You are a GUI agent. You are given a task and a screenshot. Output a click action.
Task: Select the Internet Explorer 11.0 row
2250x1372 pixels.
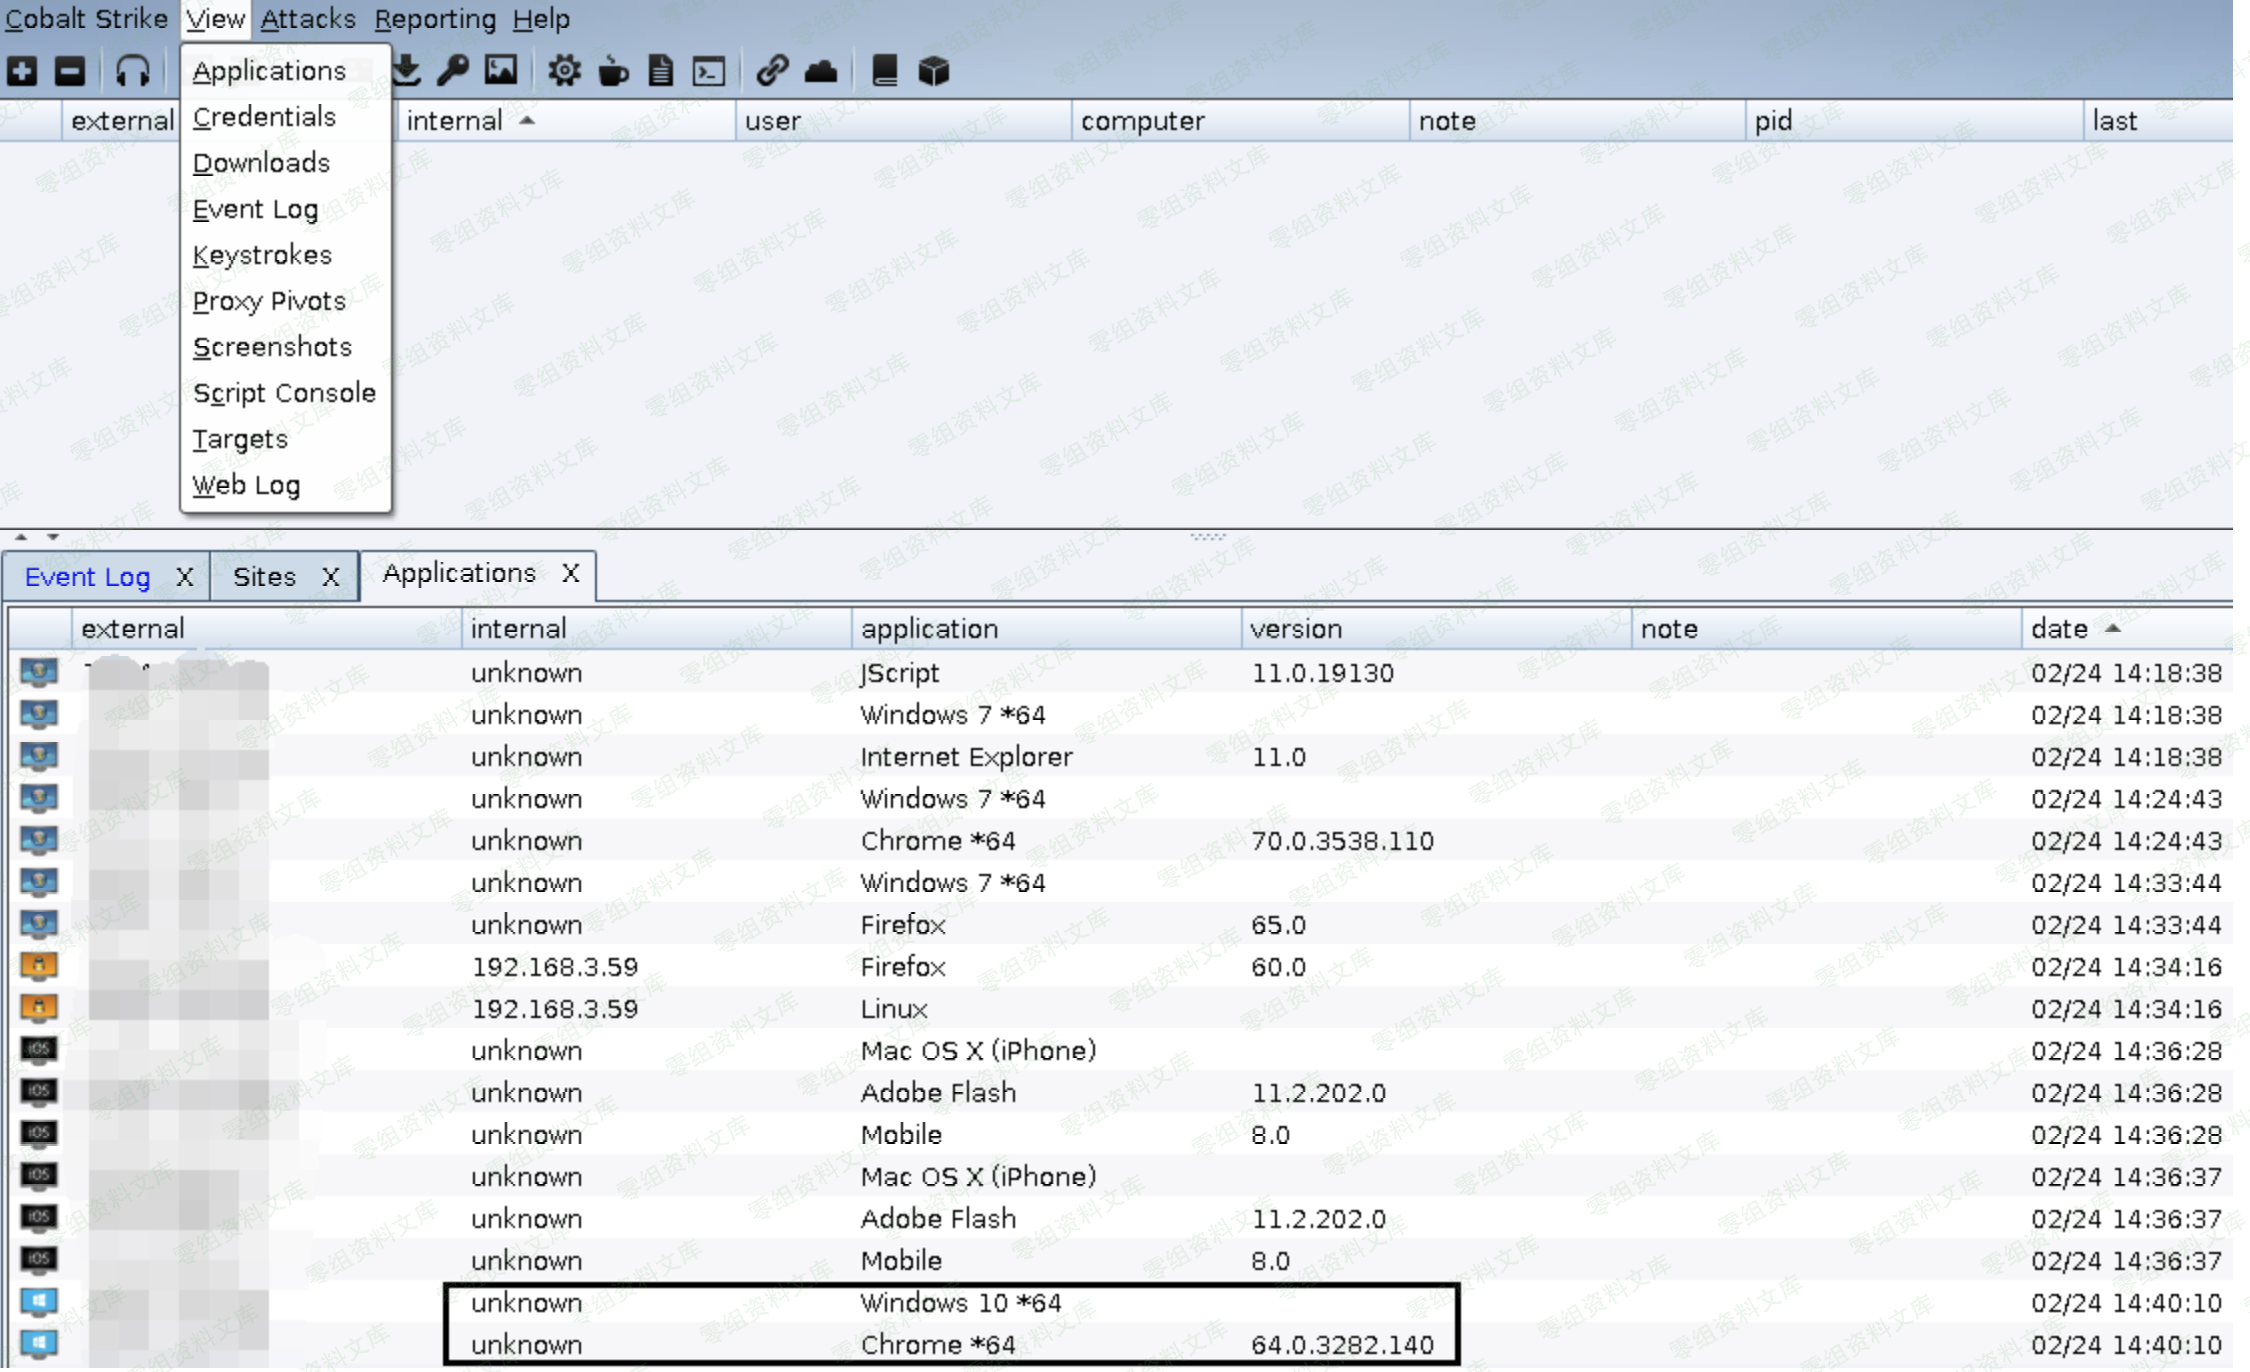(x=966, y=757)
